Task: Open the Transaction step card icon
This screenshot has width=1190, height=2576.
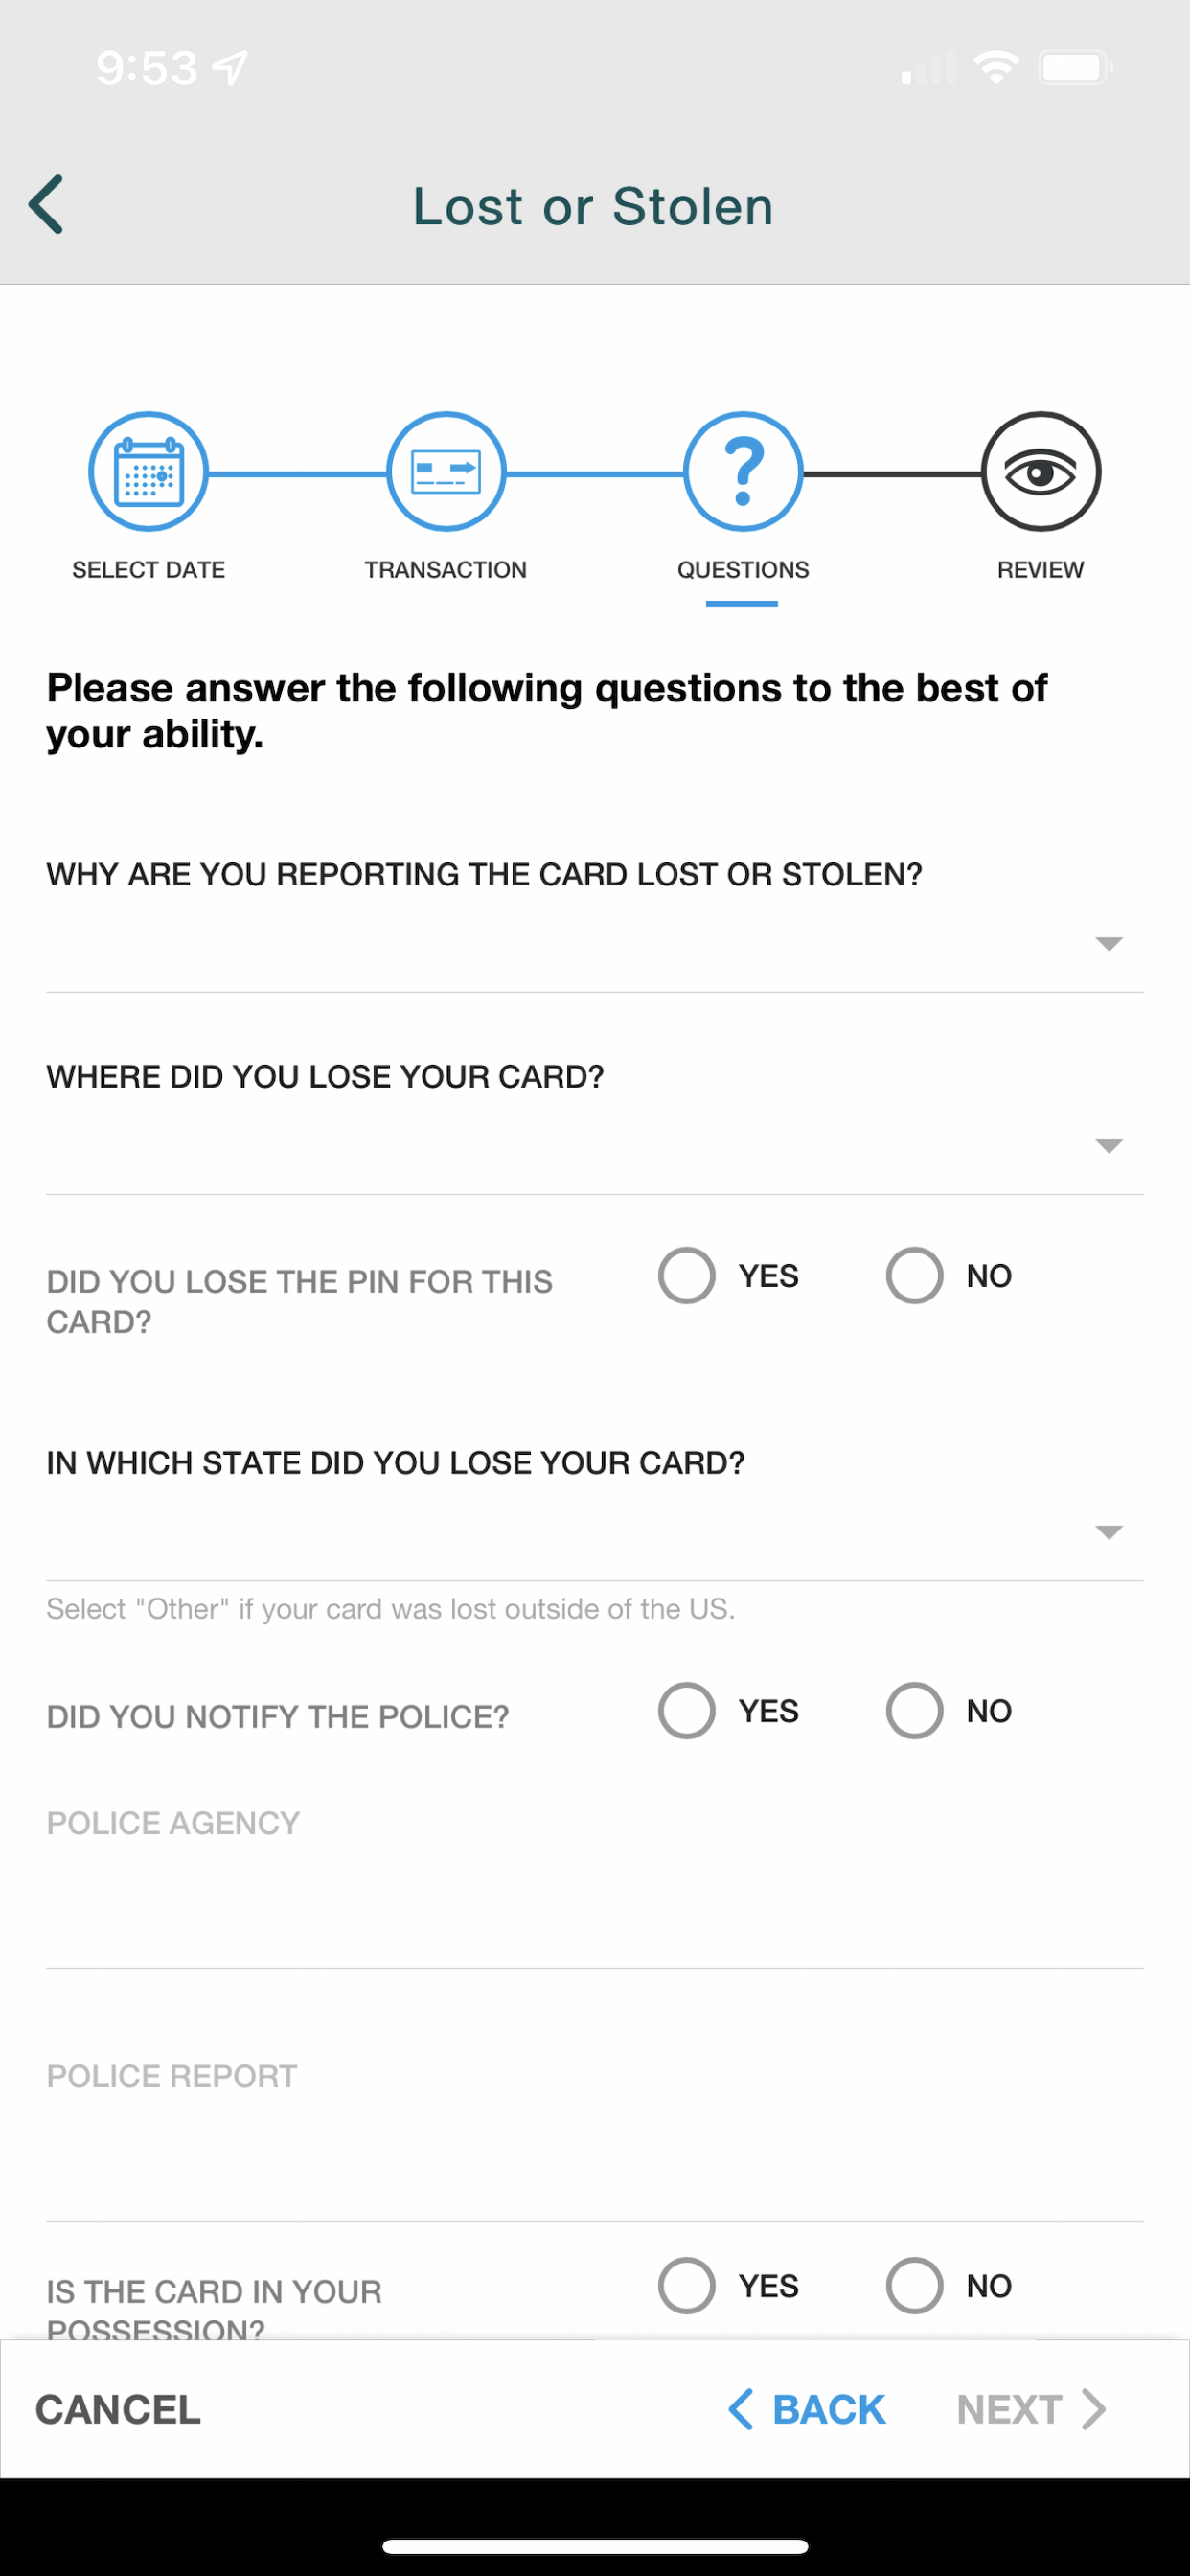Action: pyautogui.click(x=446, y=471)
